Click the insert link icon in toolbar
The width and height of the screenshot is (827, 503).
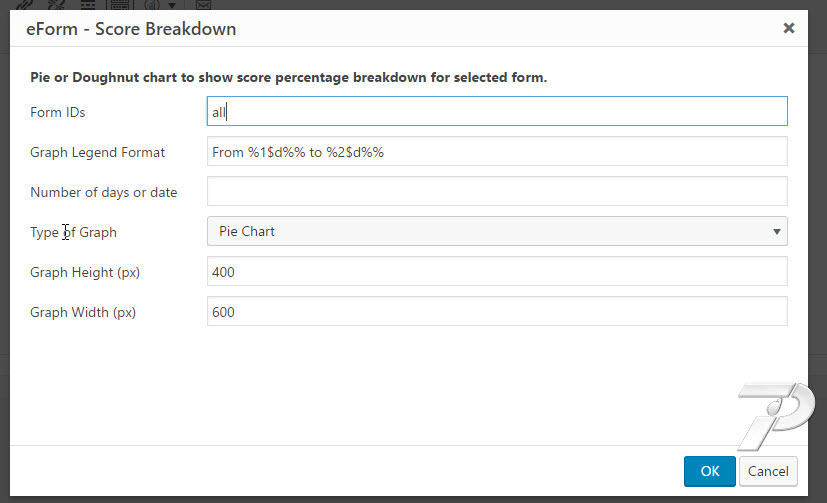[24, 4]
